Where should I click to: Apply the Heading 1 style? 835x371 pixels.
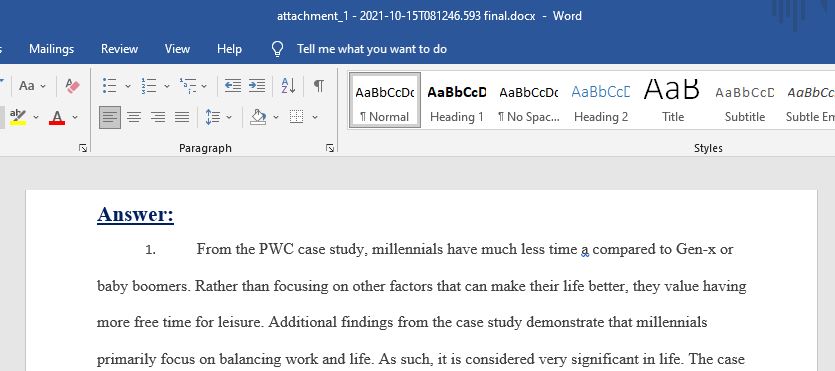(456, 100)
